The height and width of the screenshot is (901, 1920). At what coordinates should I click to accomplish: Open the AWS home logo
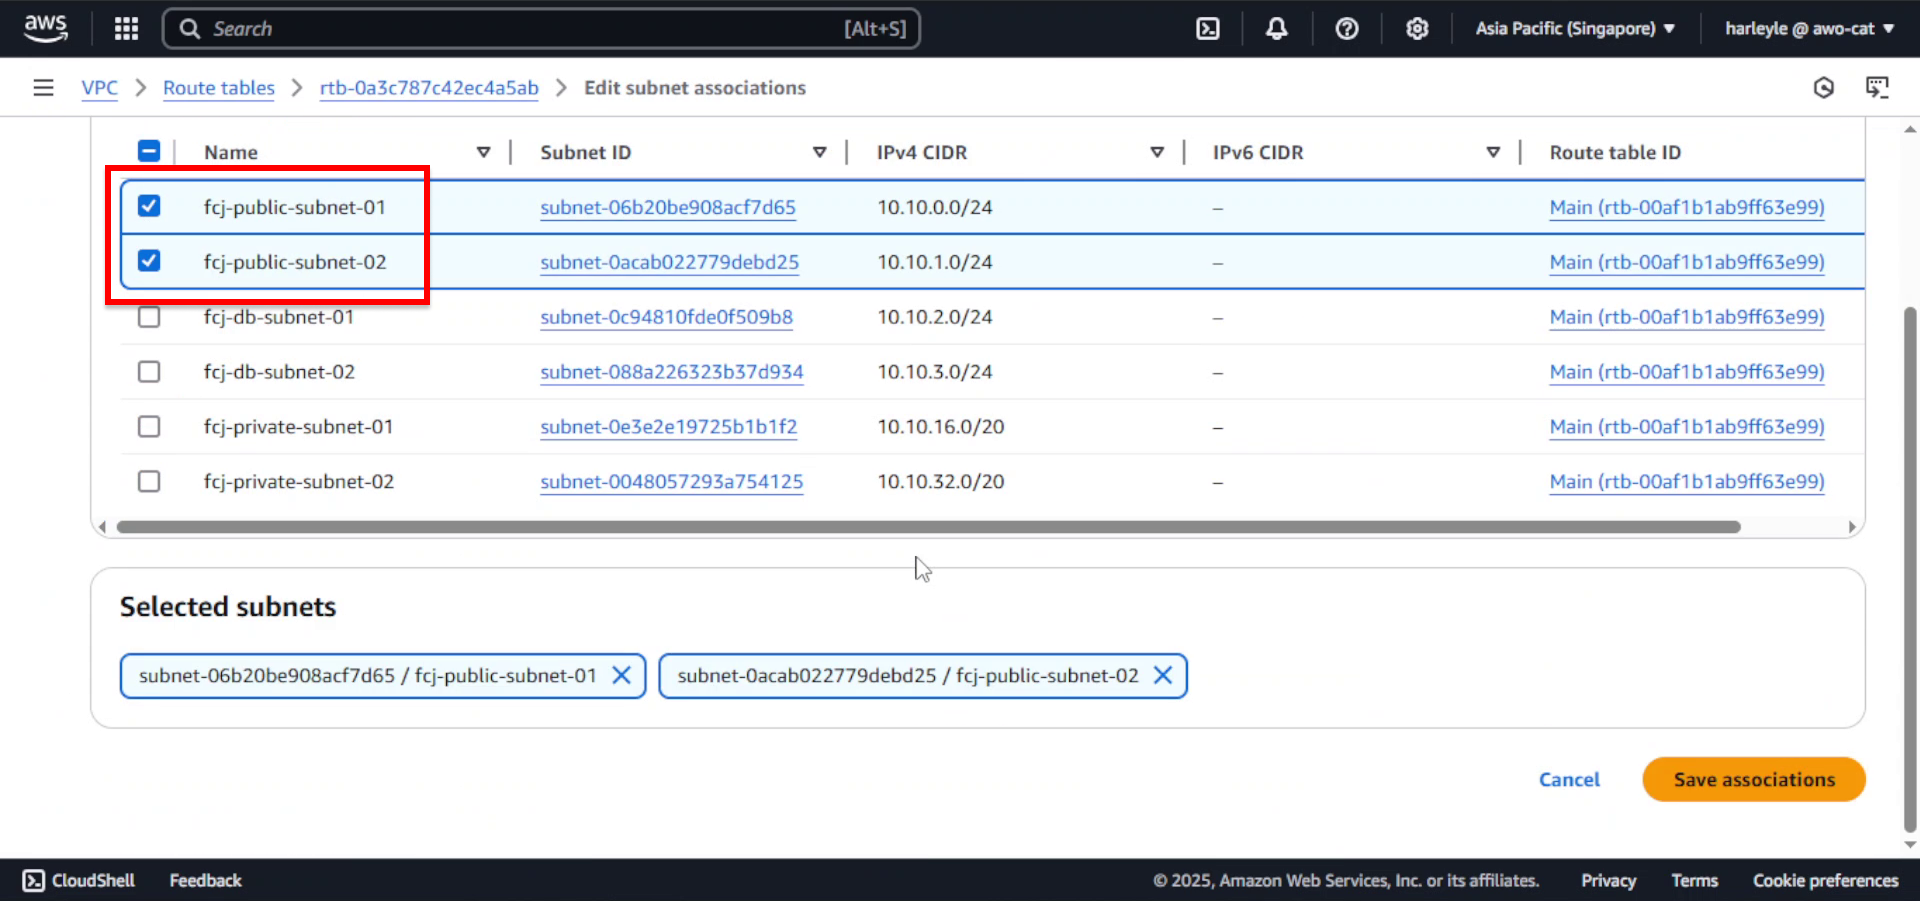click(46, 28)
